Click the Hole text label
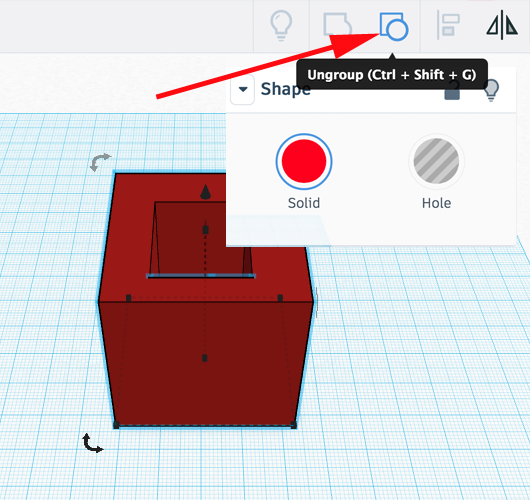 [436, 203]
